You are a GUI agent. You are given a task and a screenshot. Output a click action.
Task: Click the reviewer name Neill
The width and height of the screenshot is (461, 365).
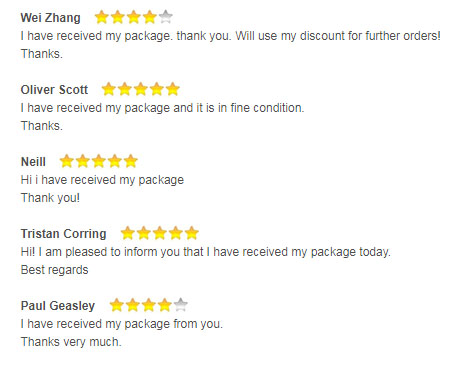pyautogui.click(x=33, y=162)
